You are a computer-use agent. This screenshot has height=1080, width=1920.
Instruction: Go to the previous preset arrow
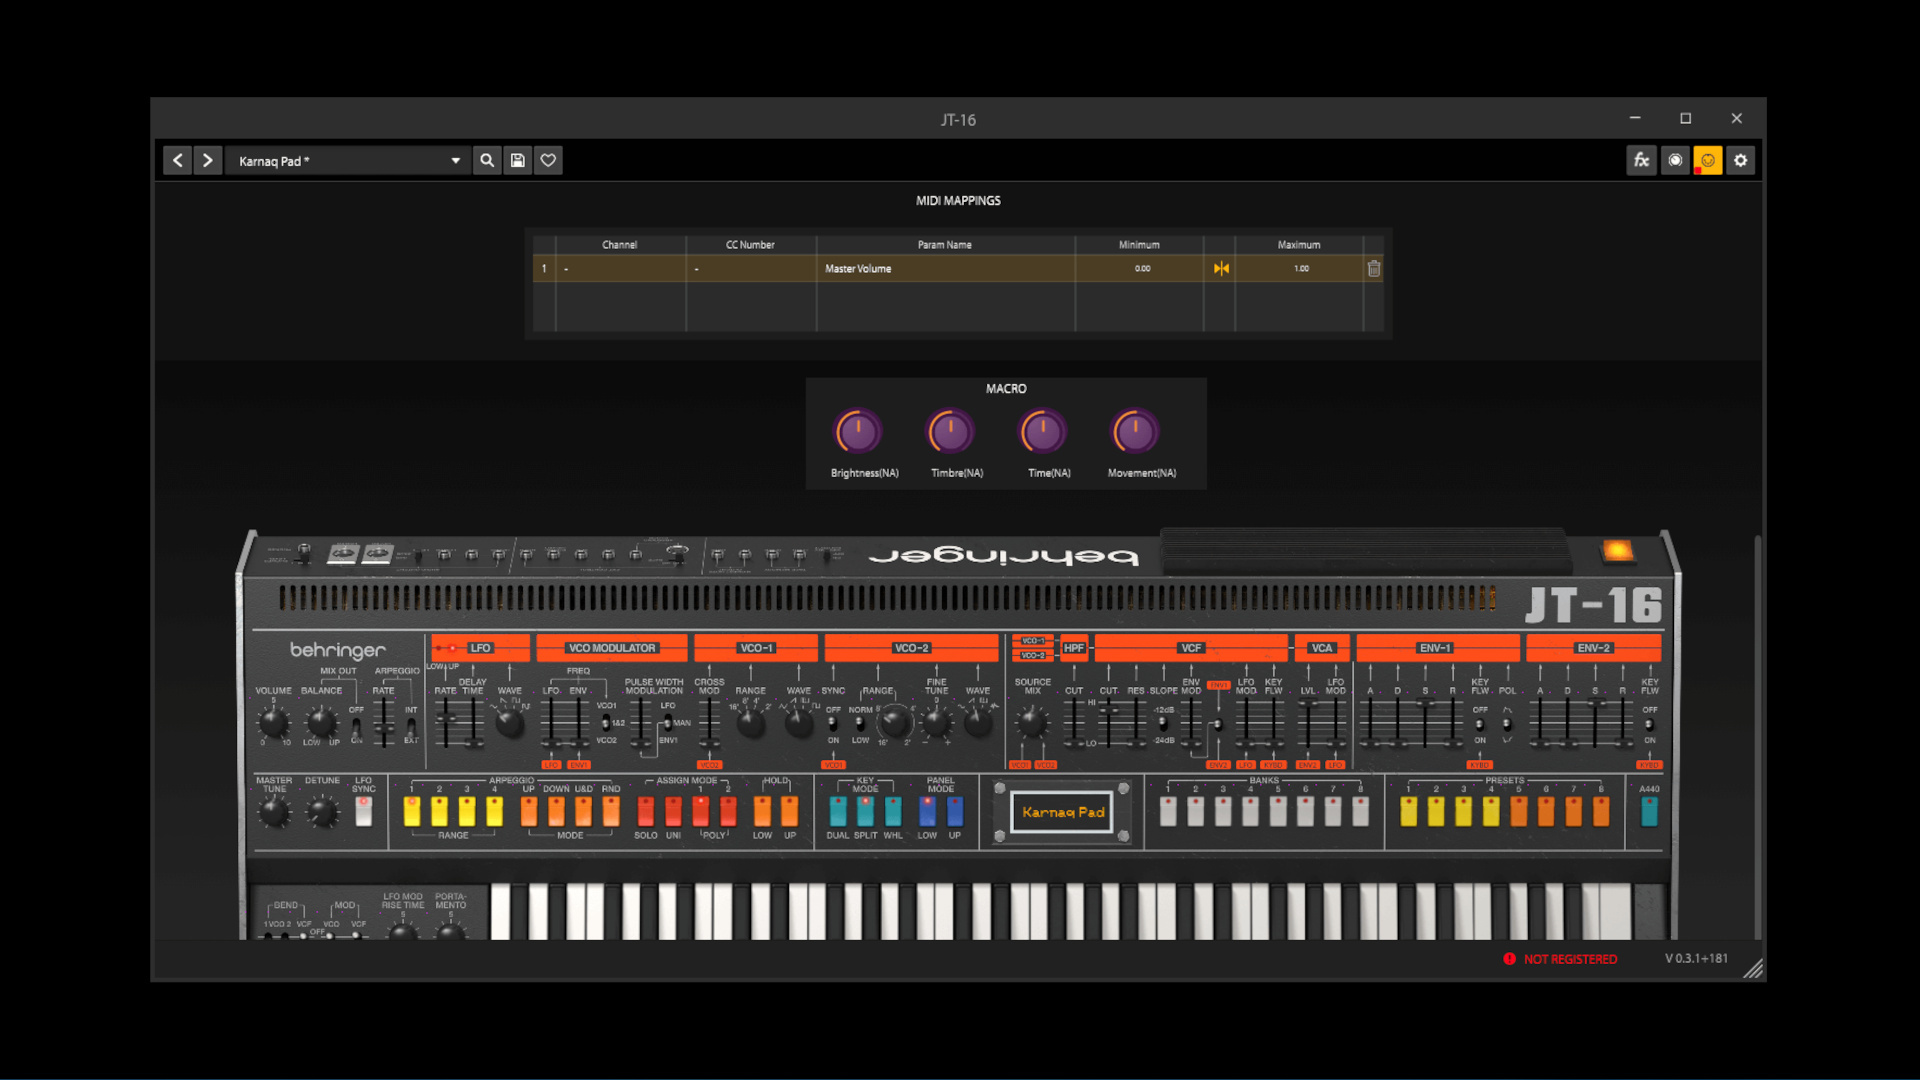(x=177, y=160)
